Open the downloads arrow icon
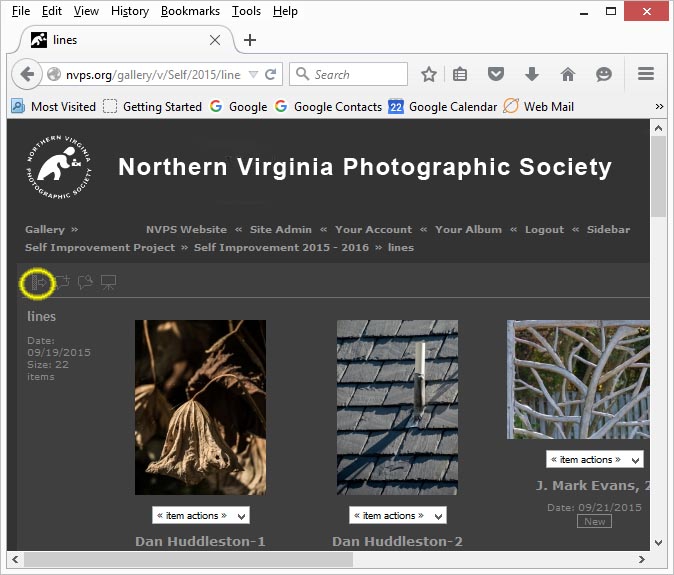 tap(531, 74)
